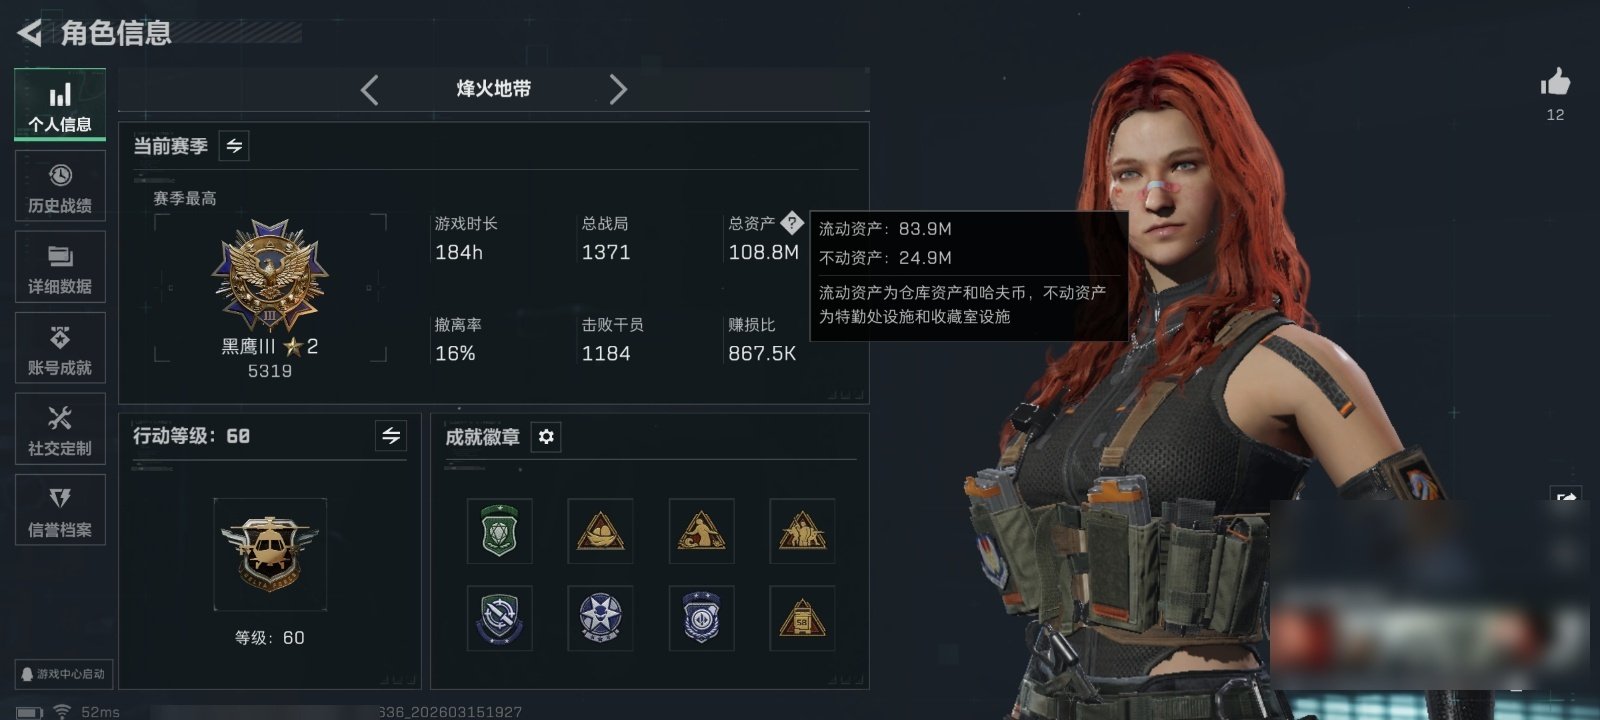Switch to previous mode with left chevron

point(370,90)
